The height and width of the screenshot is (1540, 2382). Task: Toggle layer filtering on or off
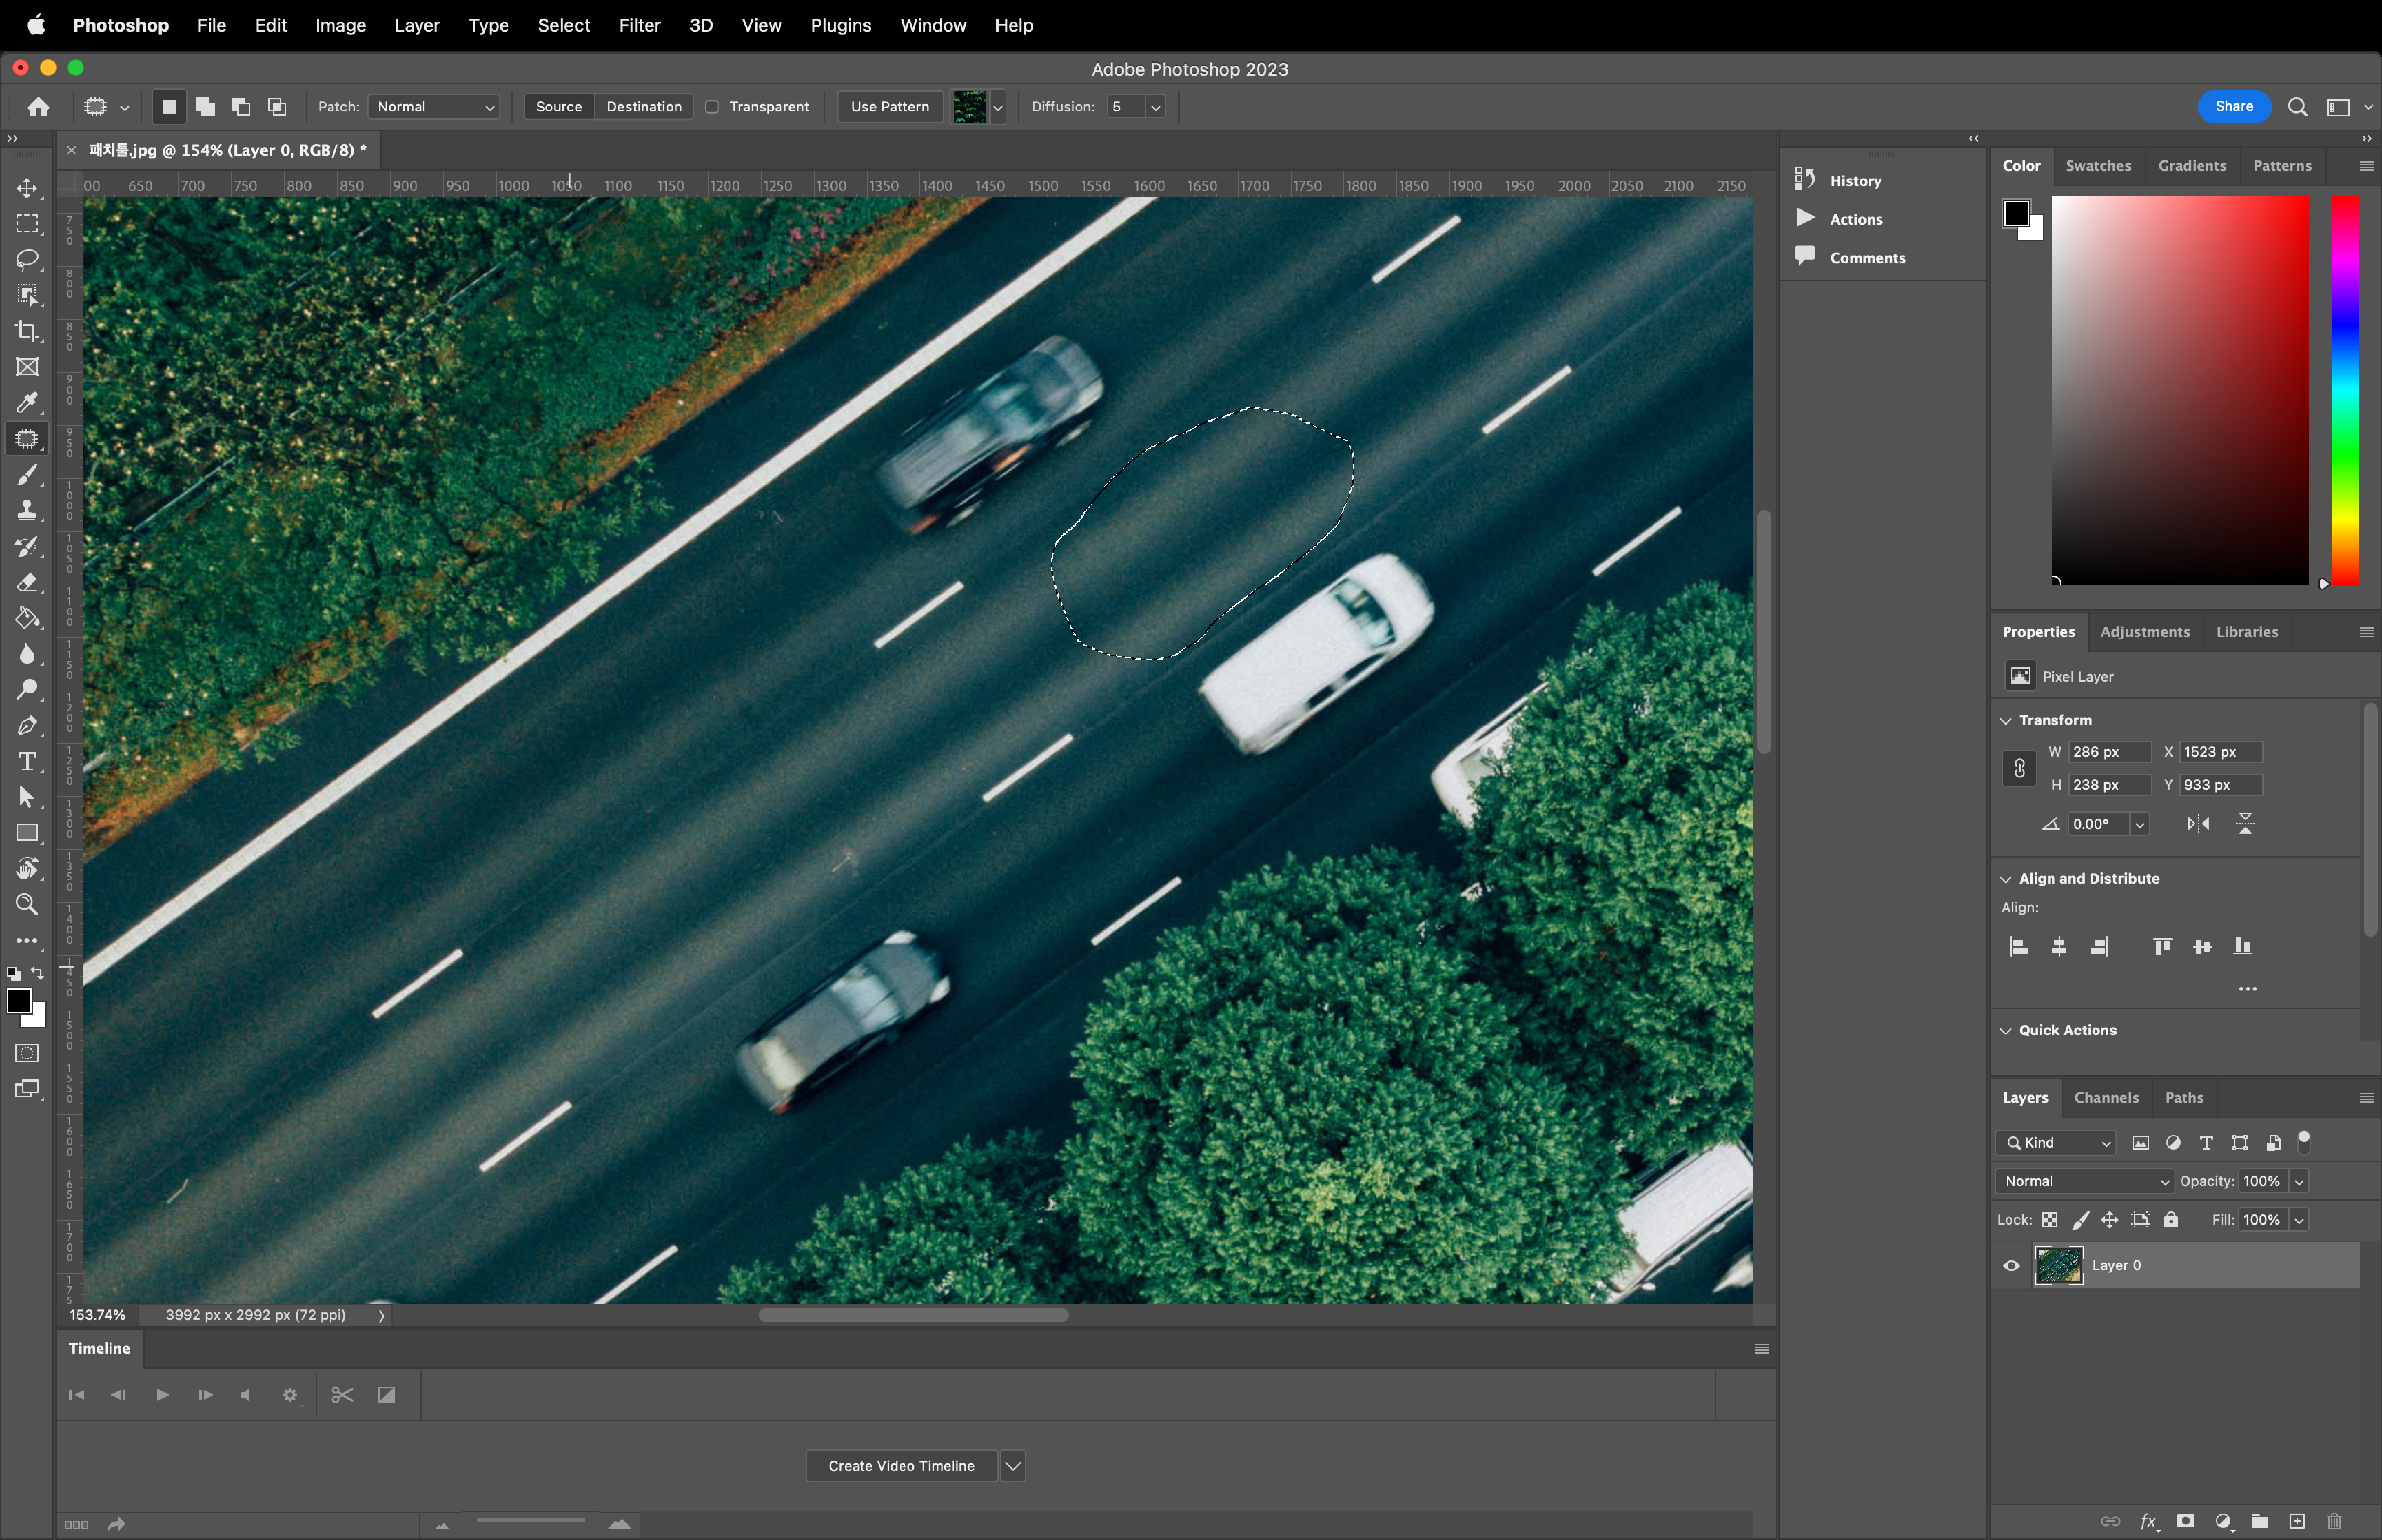(2304, 1142)
